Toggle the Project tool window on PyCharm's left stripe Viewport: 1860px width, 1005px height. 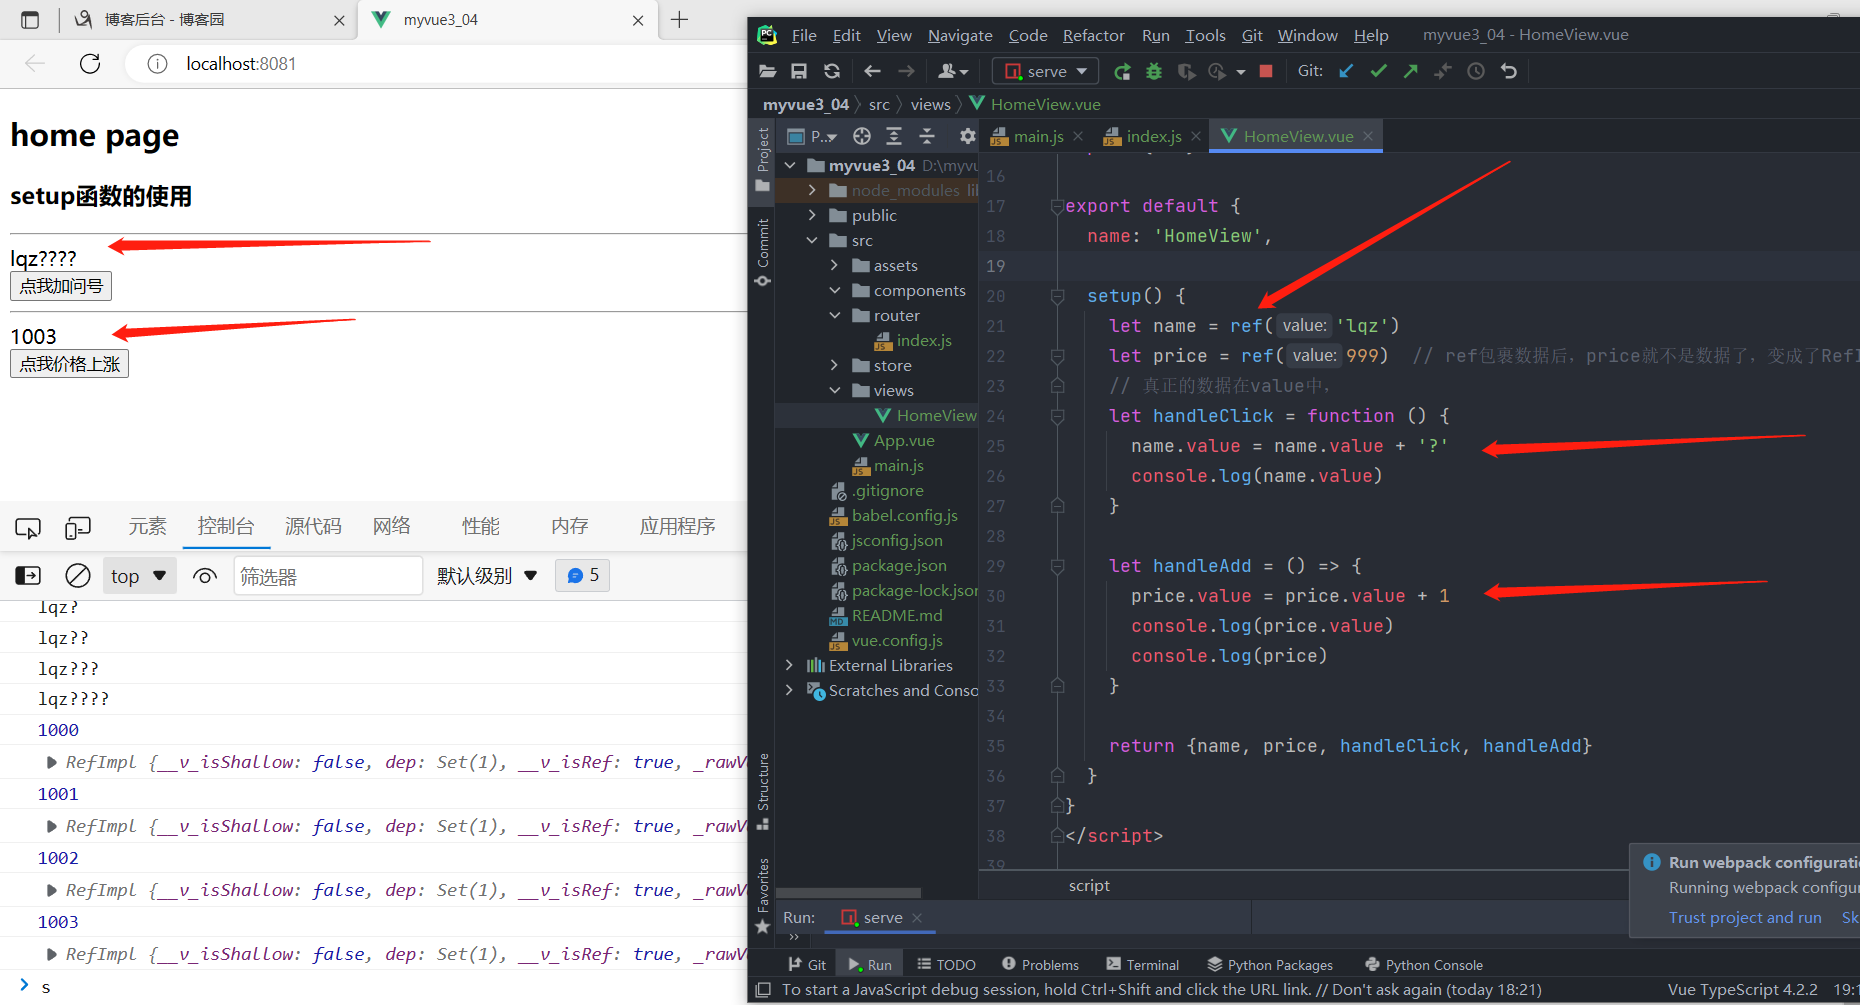tap(762, 159)
